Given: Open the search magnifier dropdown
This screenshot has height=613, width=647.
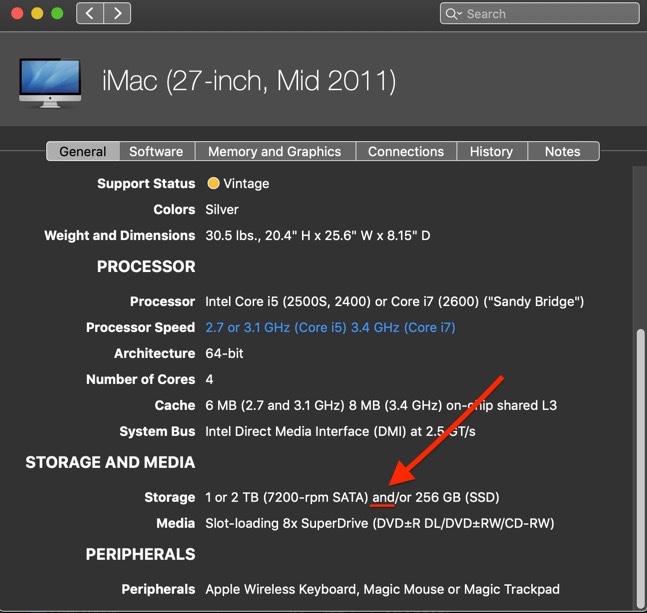Looking at the screenshot, I should [453, 14].
